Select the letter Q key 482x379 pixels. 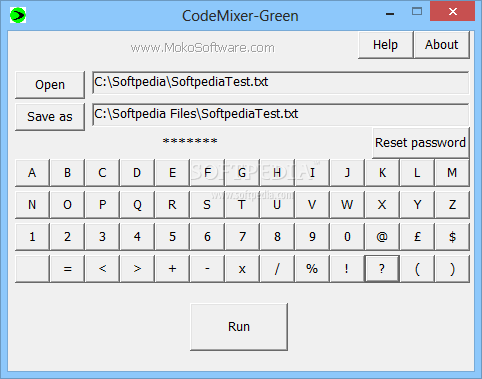pos(137,205)
